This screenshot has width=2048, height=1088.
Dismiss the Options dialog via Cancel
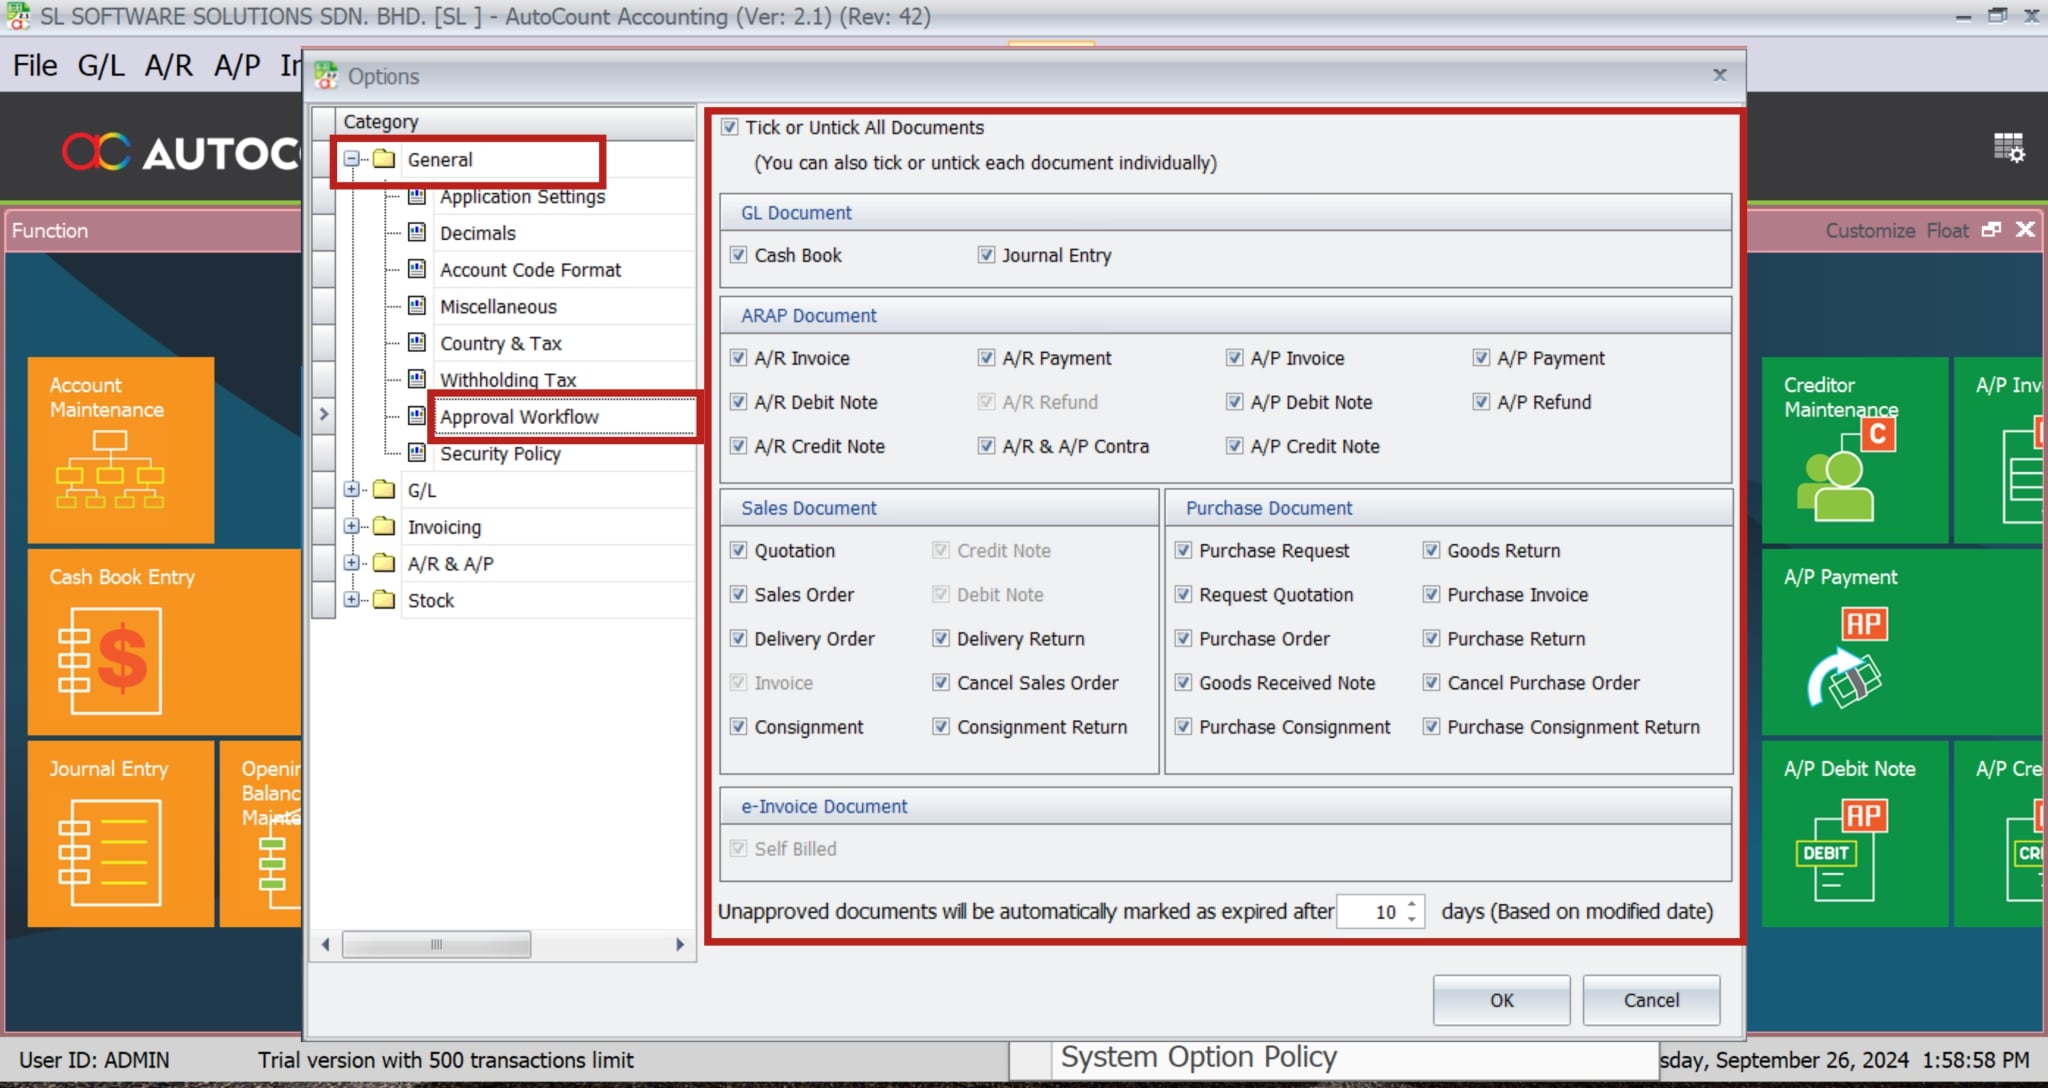click(1650, 1000)
